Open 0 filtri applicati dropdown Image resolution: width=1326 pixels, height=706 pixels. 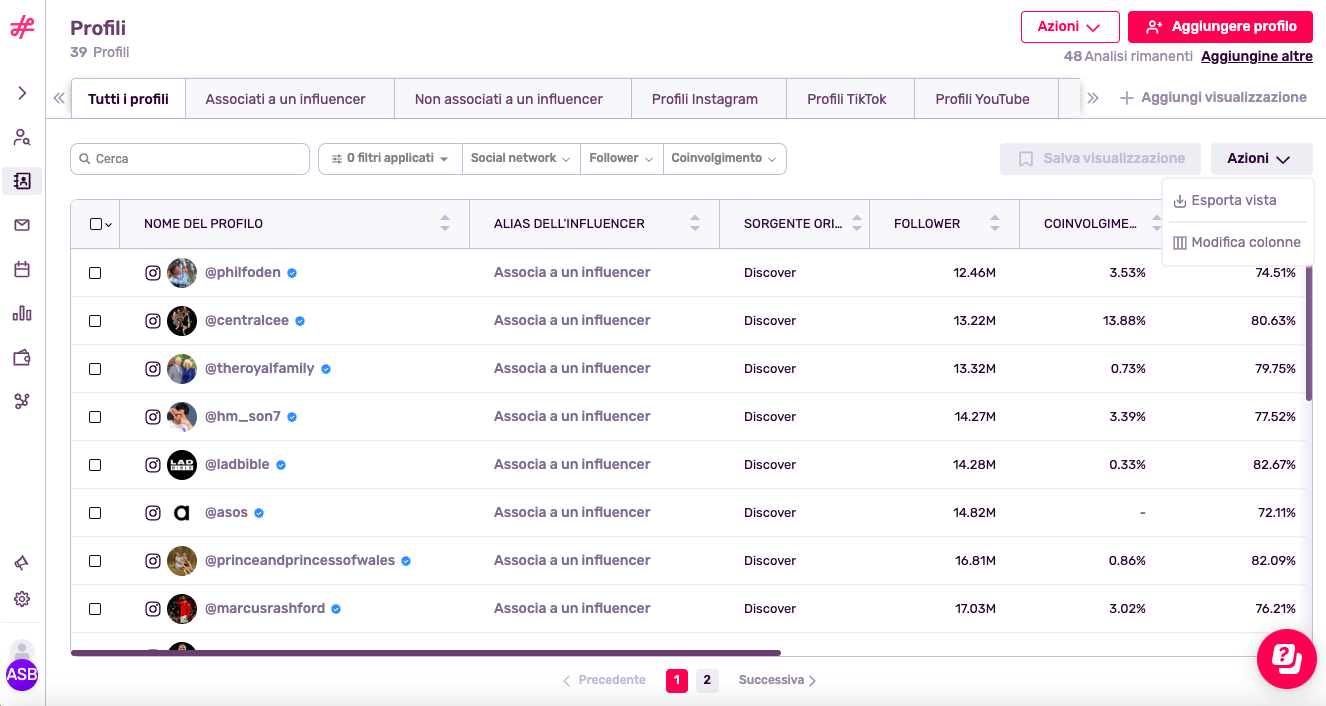(390, 158)
